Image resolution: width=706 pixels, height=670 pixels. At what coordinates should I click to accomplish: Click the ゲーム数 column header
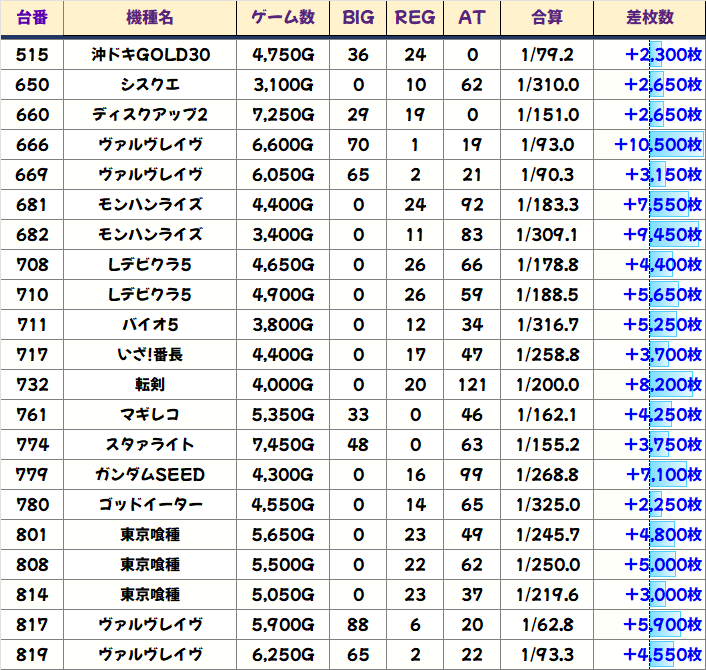(x=283, y=18)
